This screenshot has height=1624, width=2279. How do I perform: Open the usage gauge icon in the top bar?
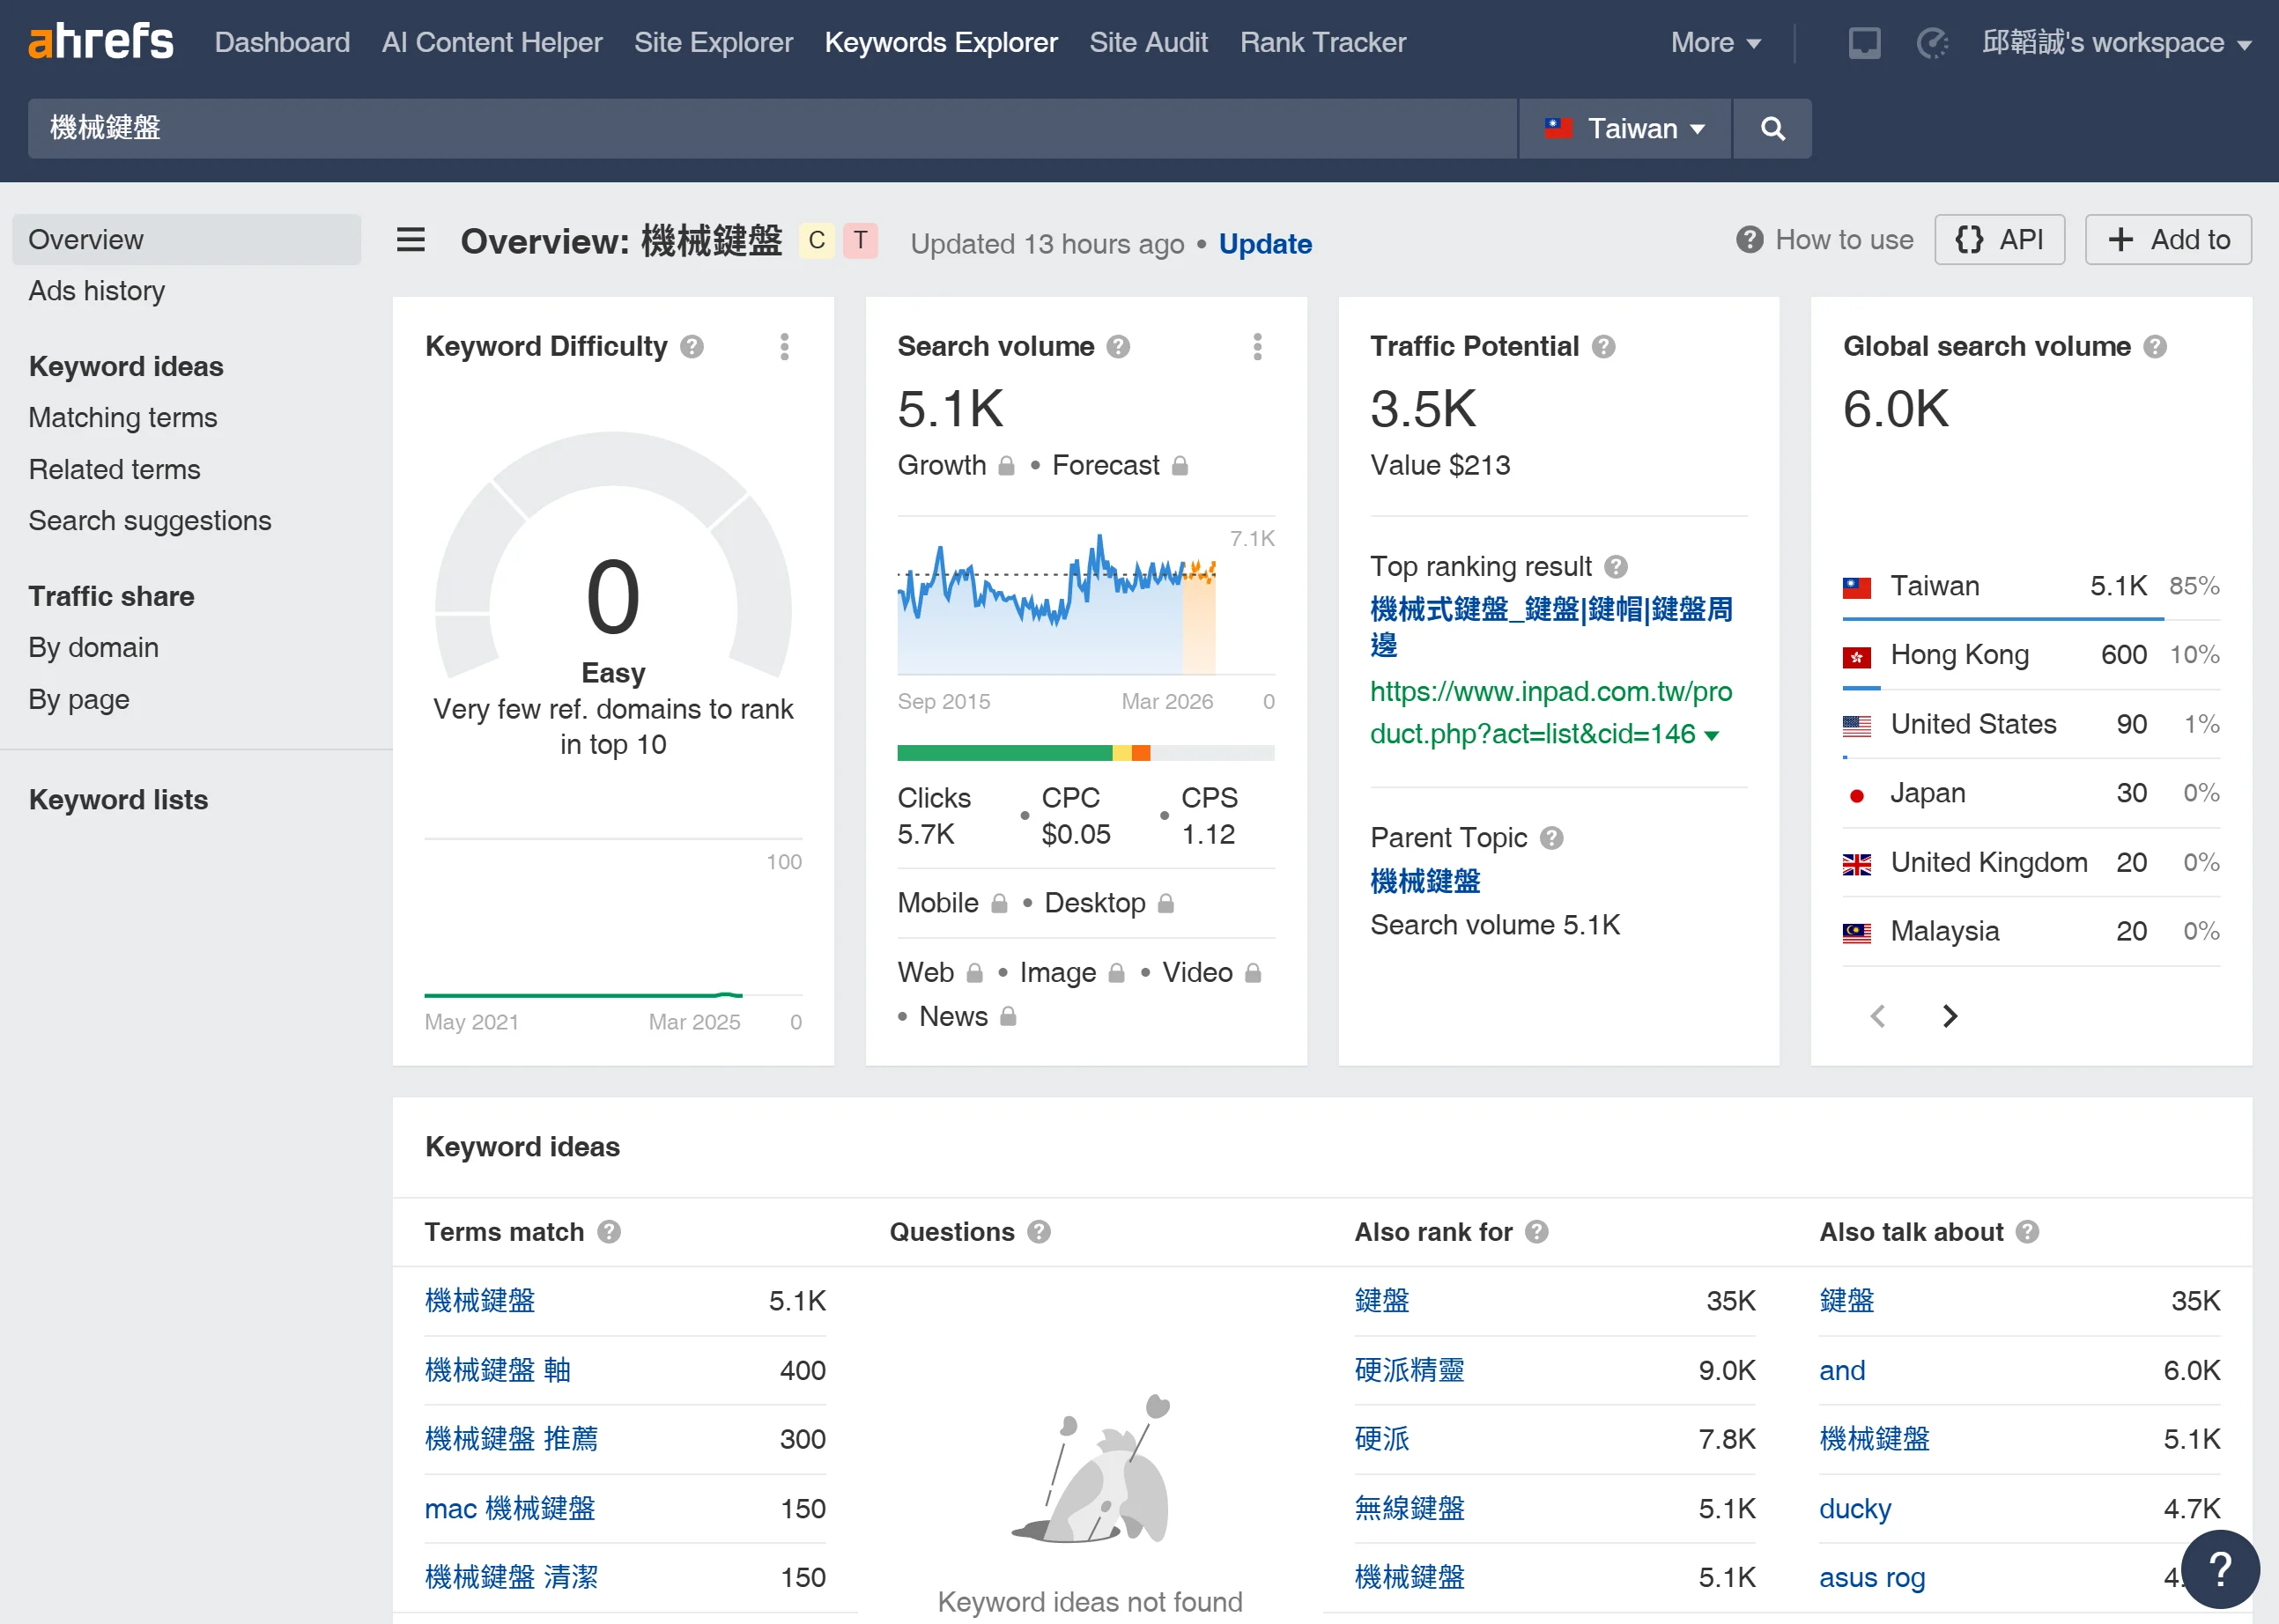pyautogui.click(x=1932, y=43)
